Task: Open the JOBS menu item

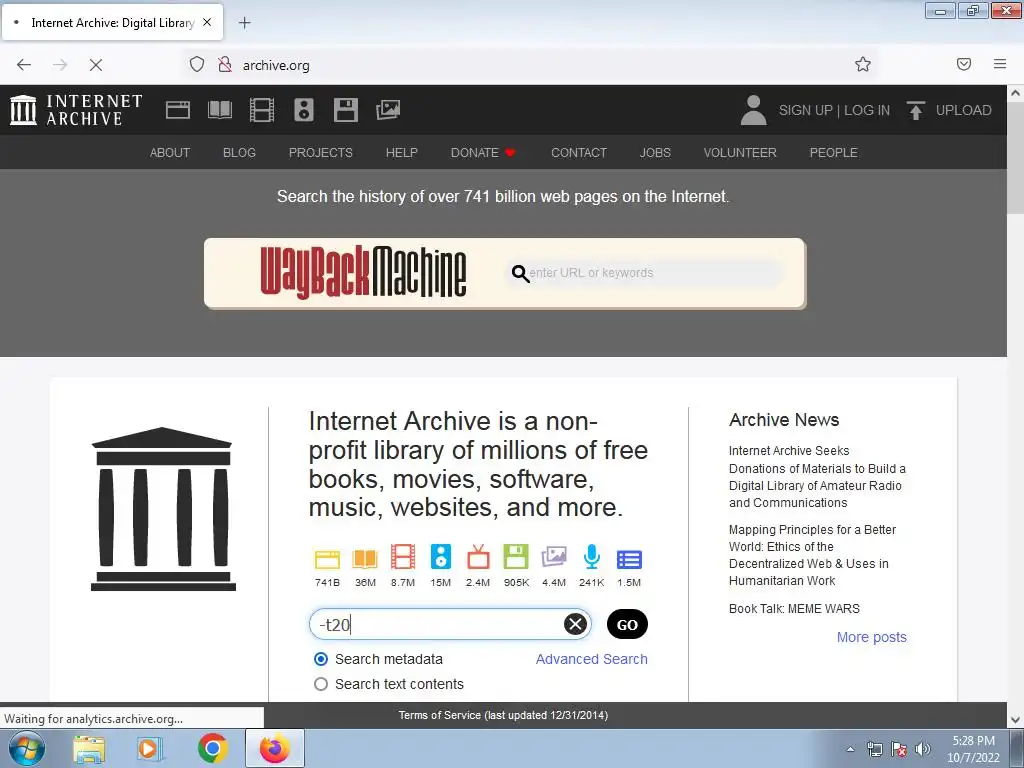Action: pos(655,152)
